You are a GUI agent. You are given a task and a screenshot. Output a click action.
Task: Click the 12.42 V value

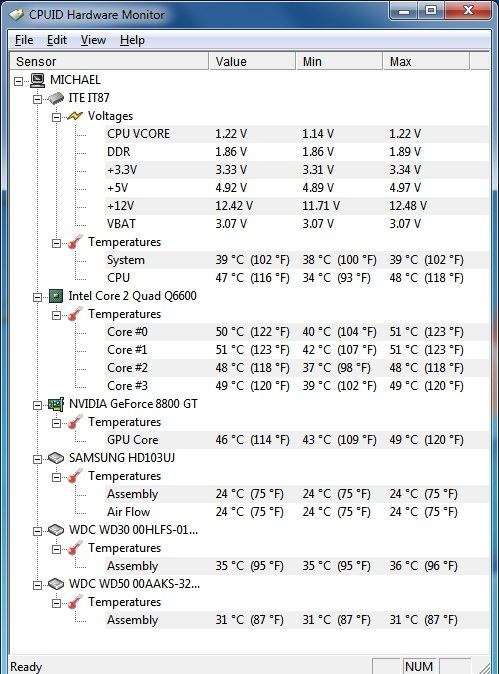tap(234, 206)
